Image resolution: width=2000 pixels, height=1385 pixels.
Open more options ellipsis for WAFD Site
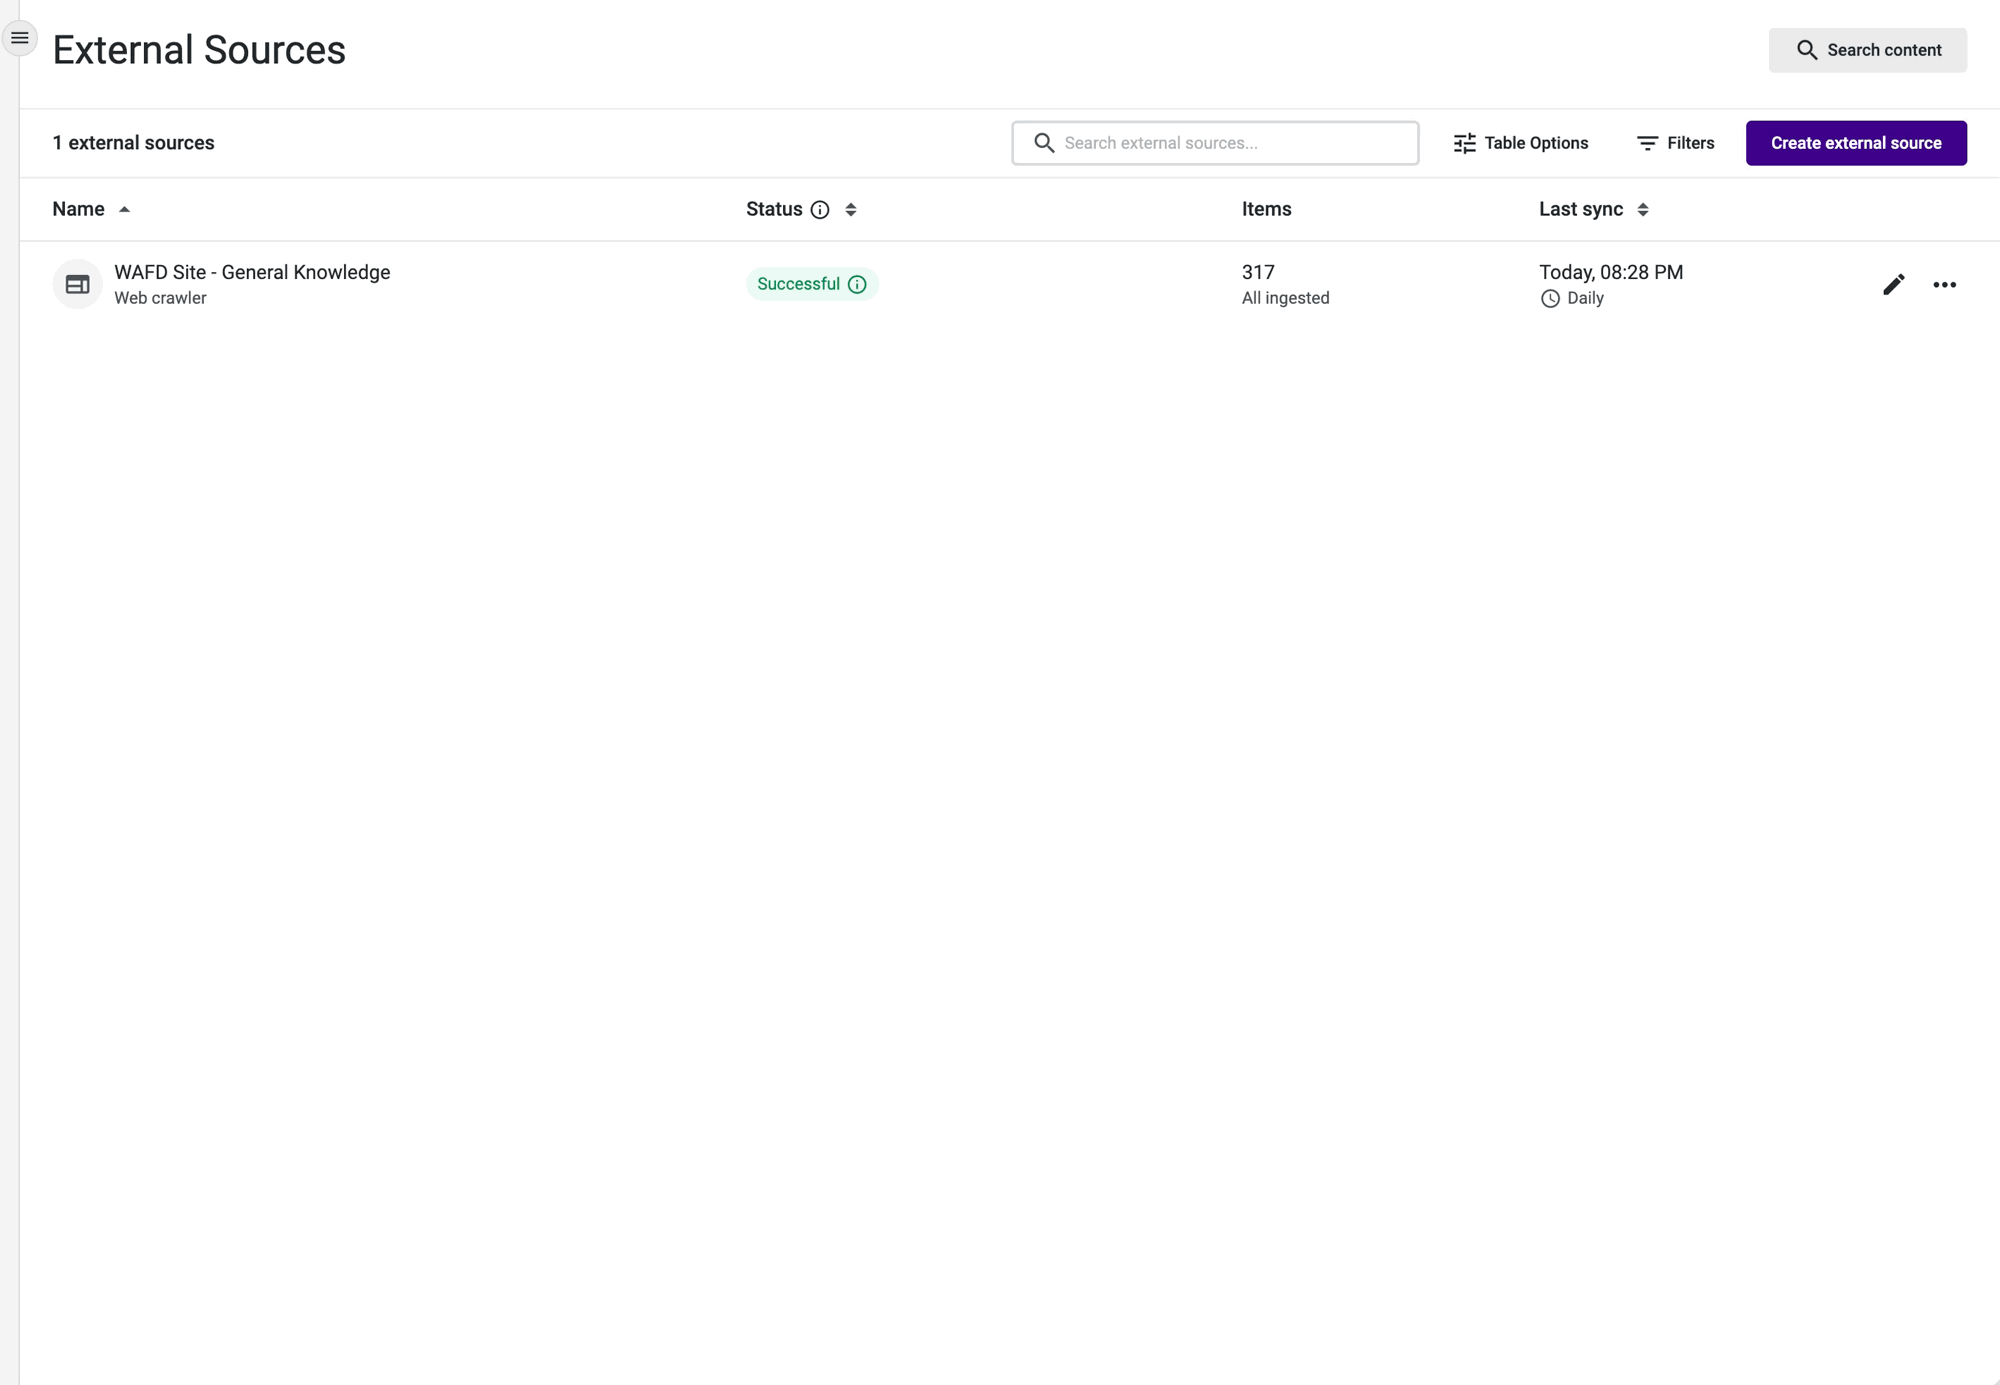click(x=1944, y=285)
